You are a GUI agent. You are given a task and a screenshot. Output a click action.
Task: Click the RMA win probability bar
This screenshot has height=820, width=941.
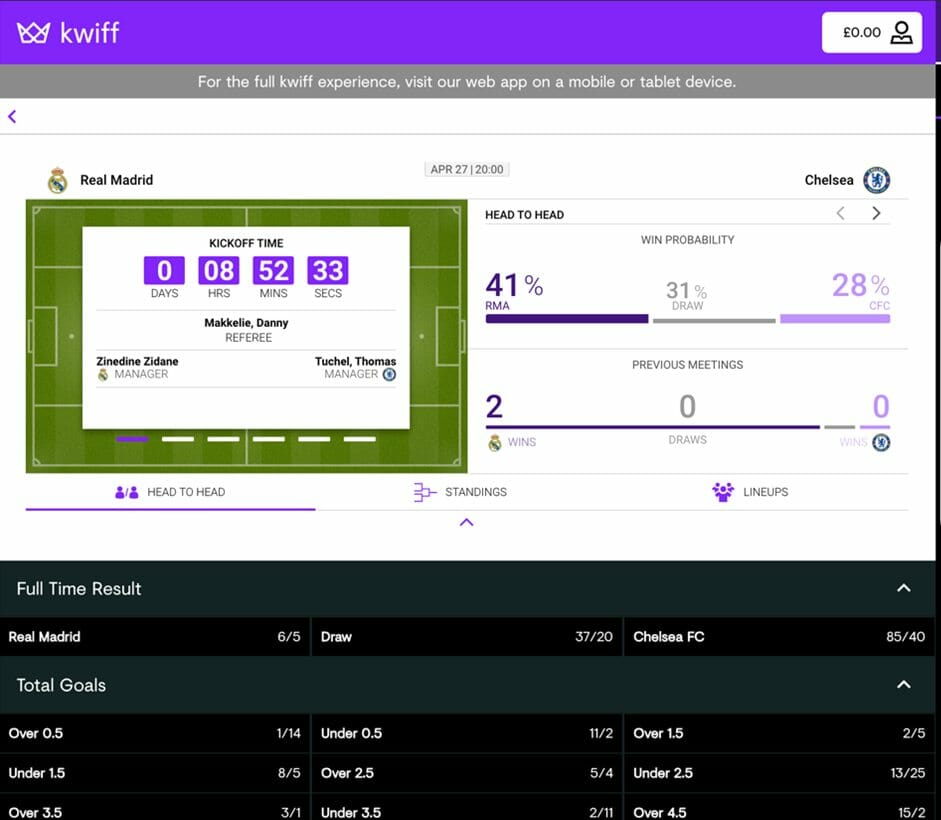click(567, 319)
